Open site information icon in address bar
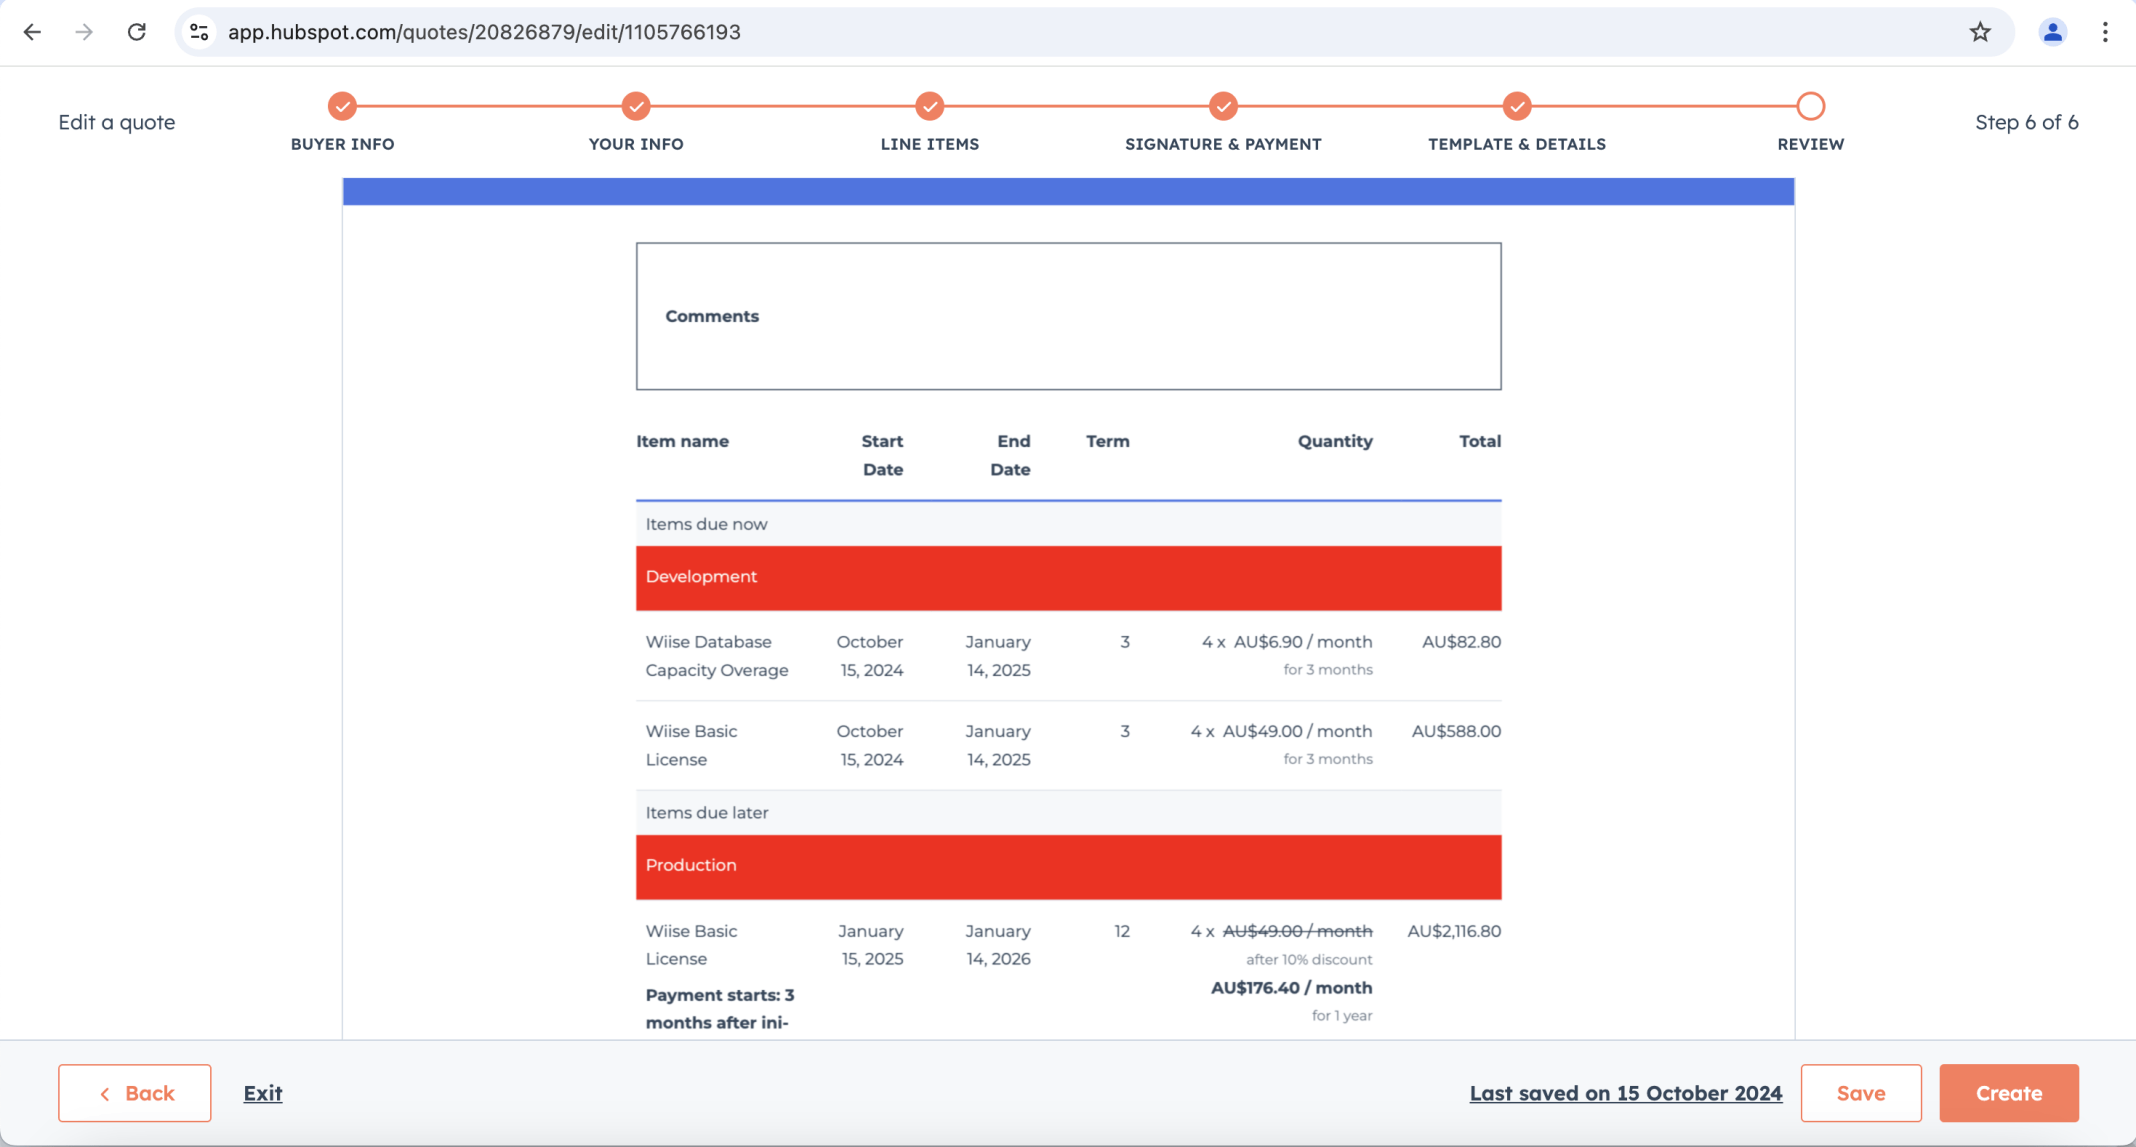 click(x=199, y=32)
